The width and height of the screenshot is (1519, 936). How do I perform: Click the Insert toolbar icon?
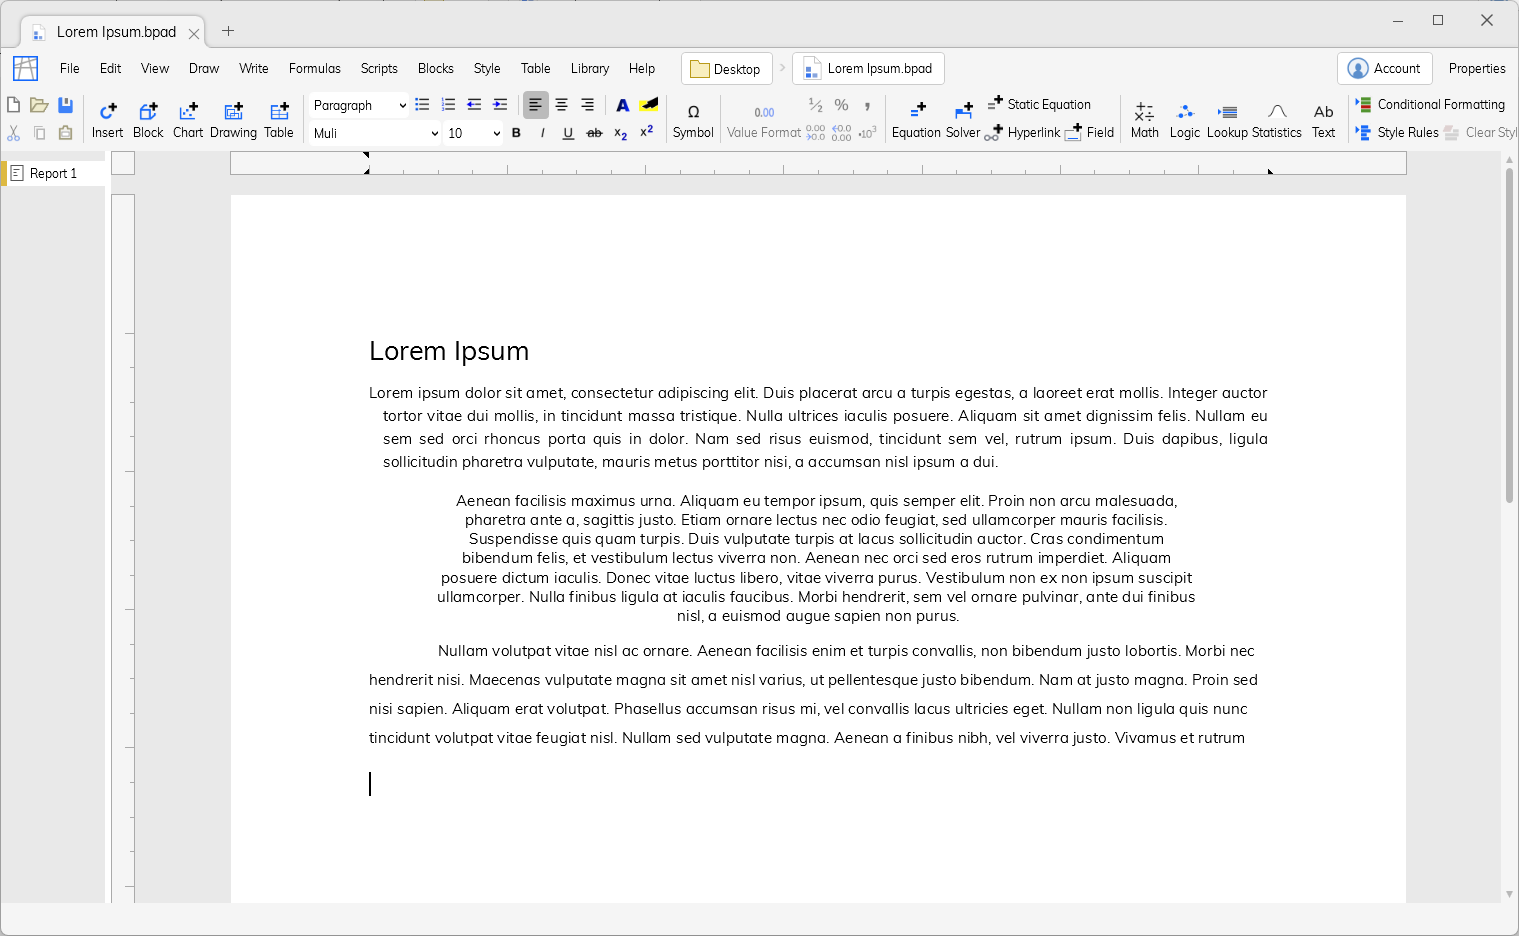pyautogui.click(x=108, y=120)
